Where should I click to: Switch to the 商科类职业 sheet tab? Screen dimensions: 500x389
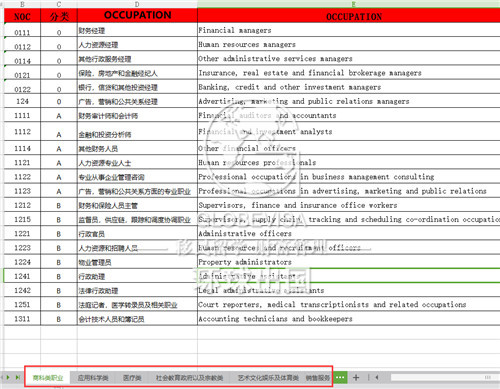(x=48, y=378)
